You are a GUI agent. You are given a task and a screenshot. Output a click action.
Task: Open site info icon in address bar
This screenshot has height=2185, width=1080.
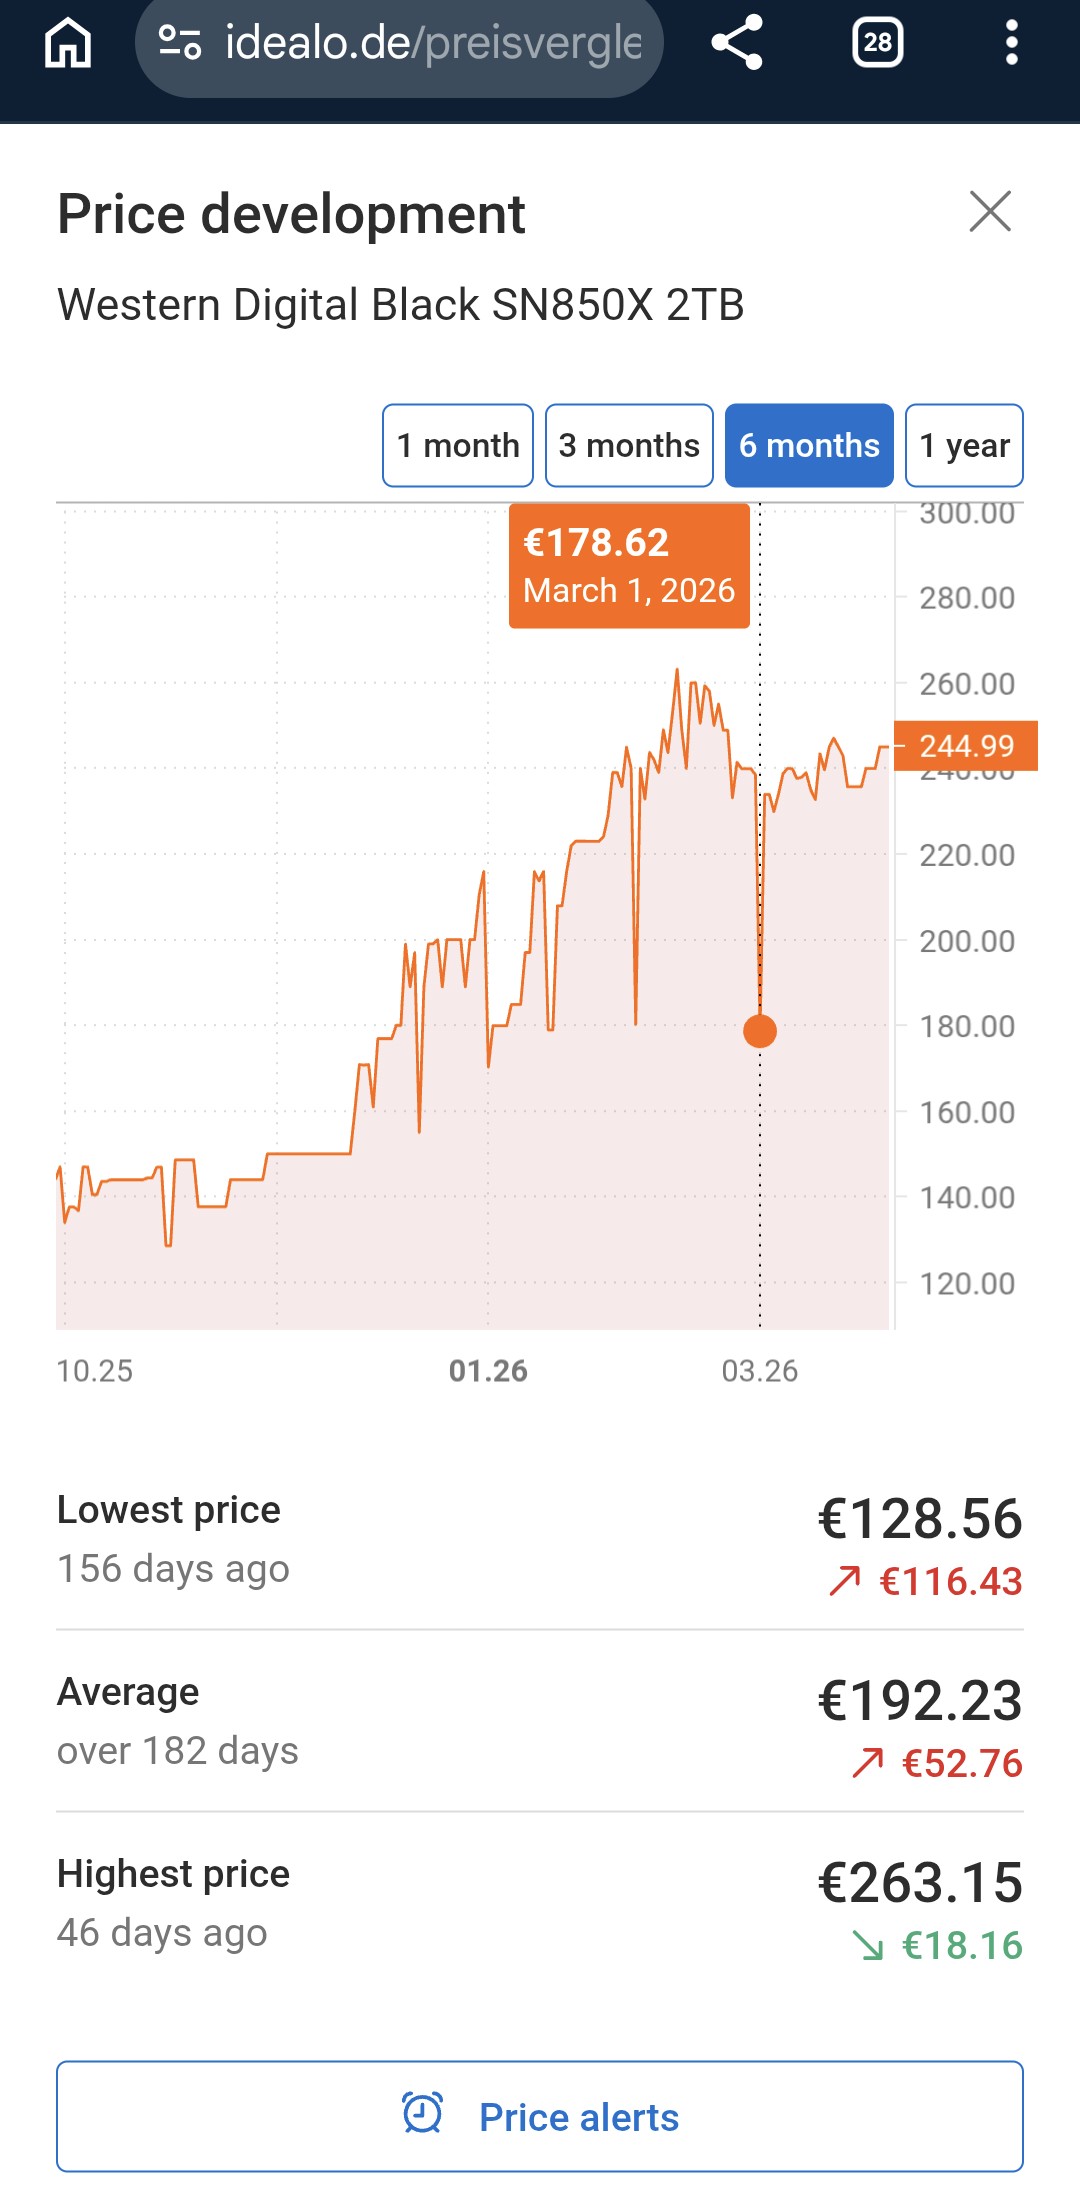pos(180,43)
